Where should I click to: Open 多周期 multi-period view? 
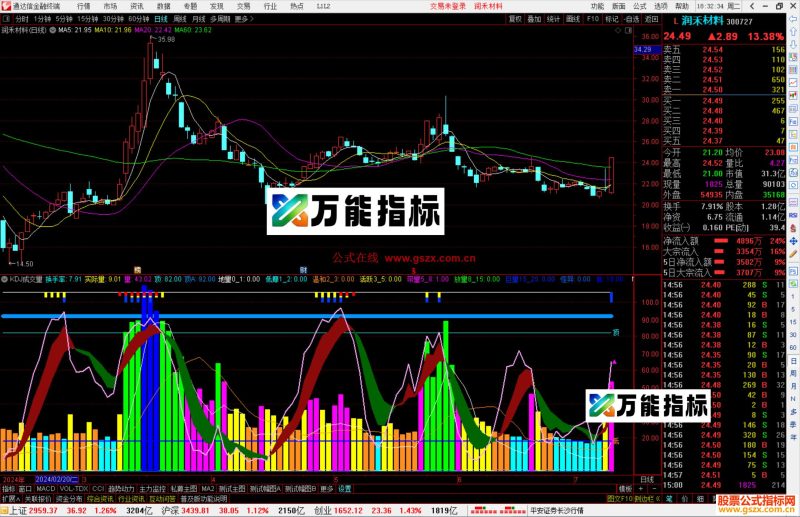tap(220, 19)
